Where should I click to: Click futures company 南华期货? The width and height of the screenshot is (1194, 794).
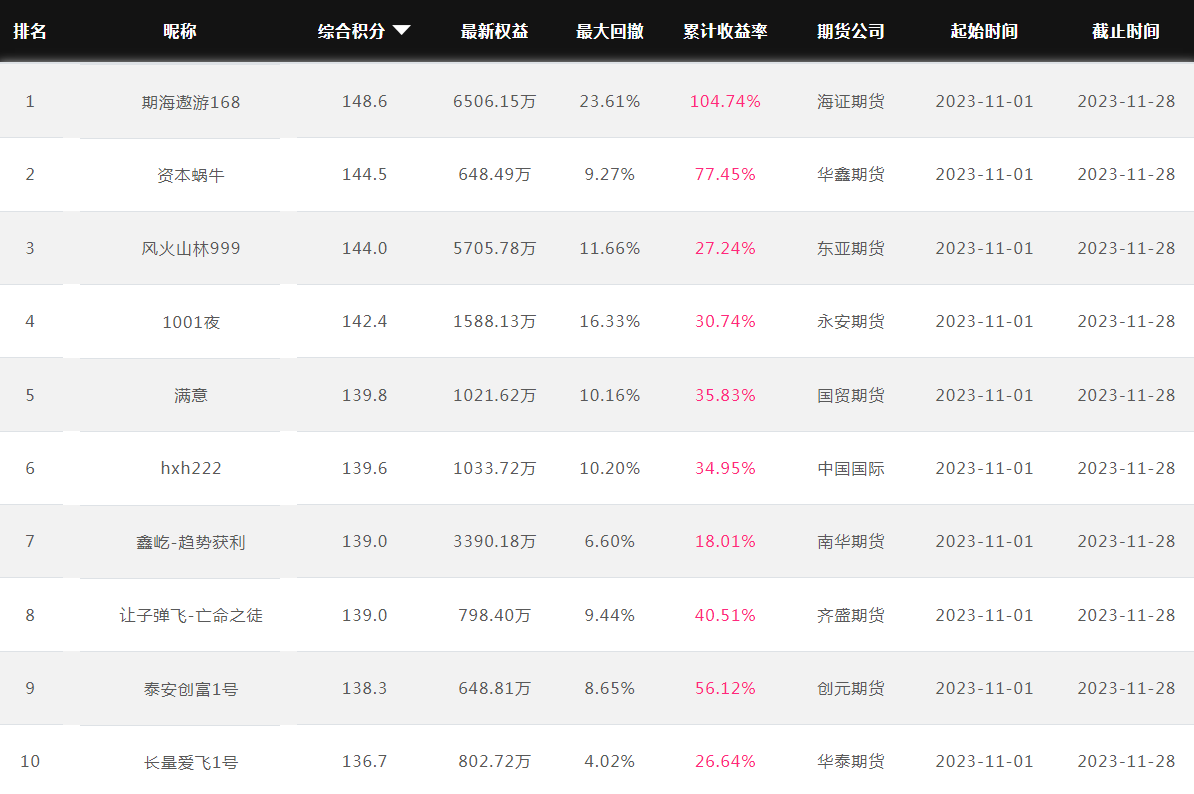pyautogui.click(x=851, y=541)
